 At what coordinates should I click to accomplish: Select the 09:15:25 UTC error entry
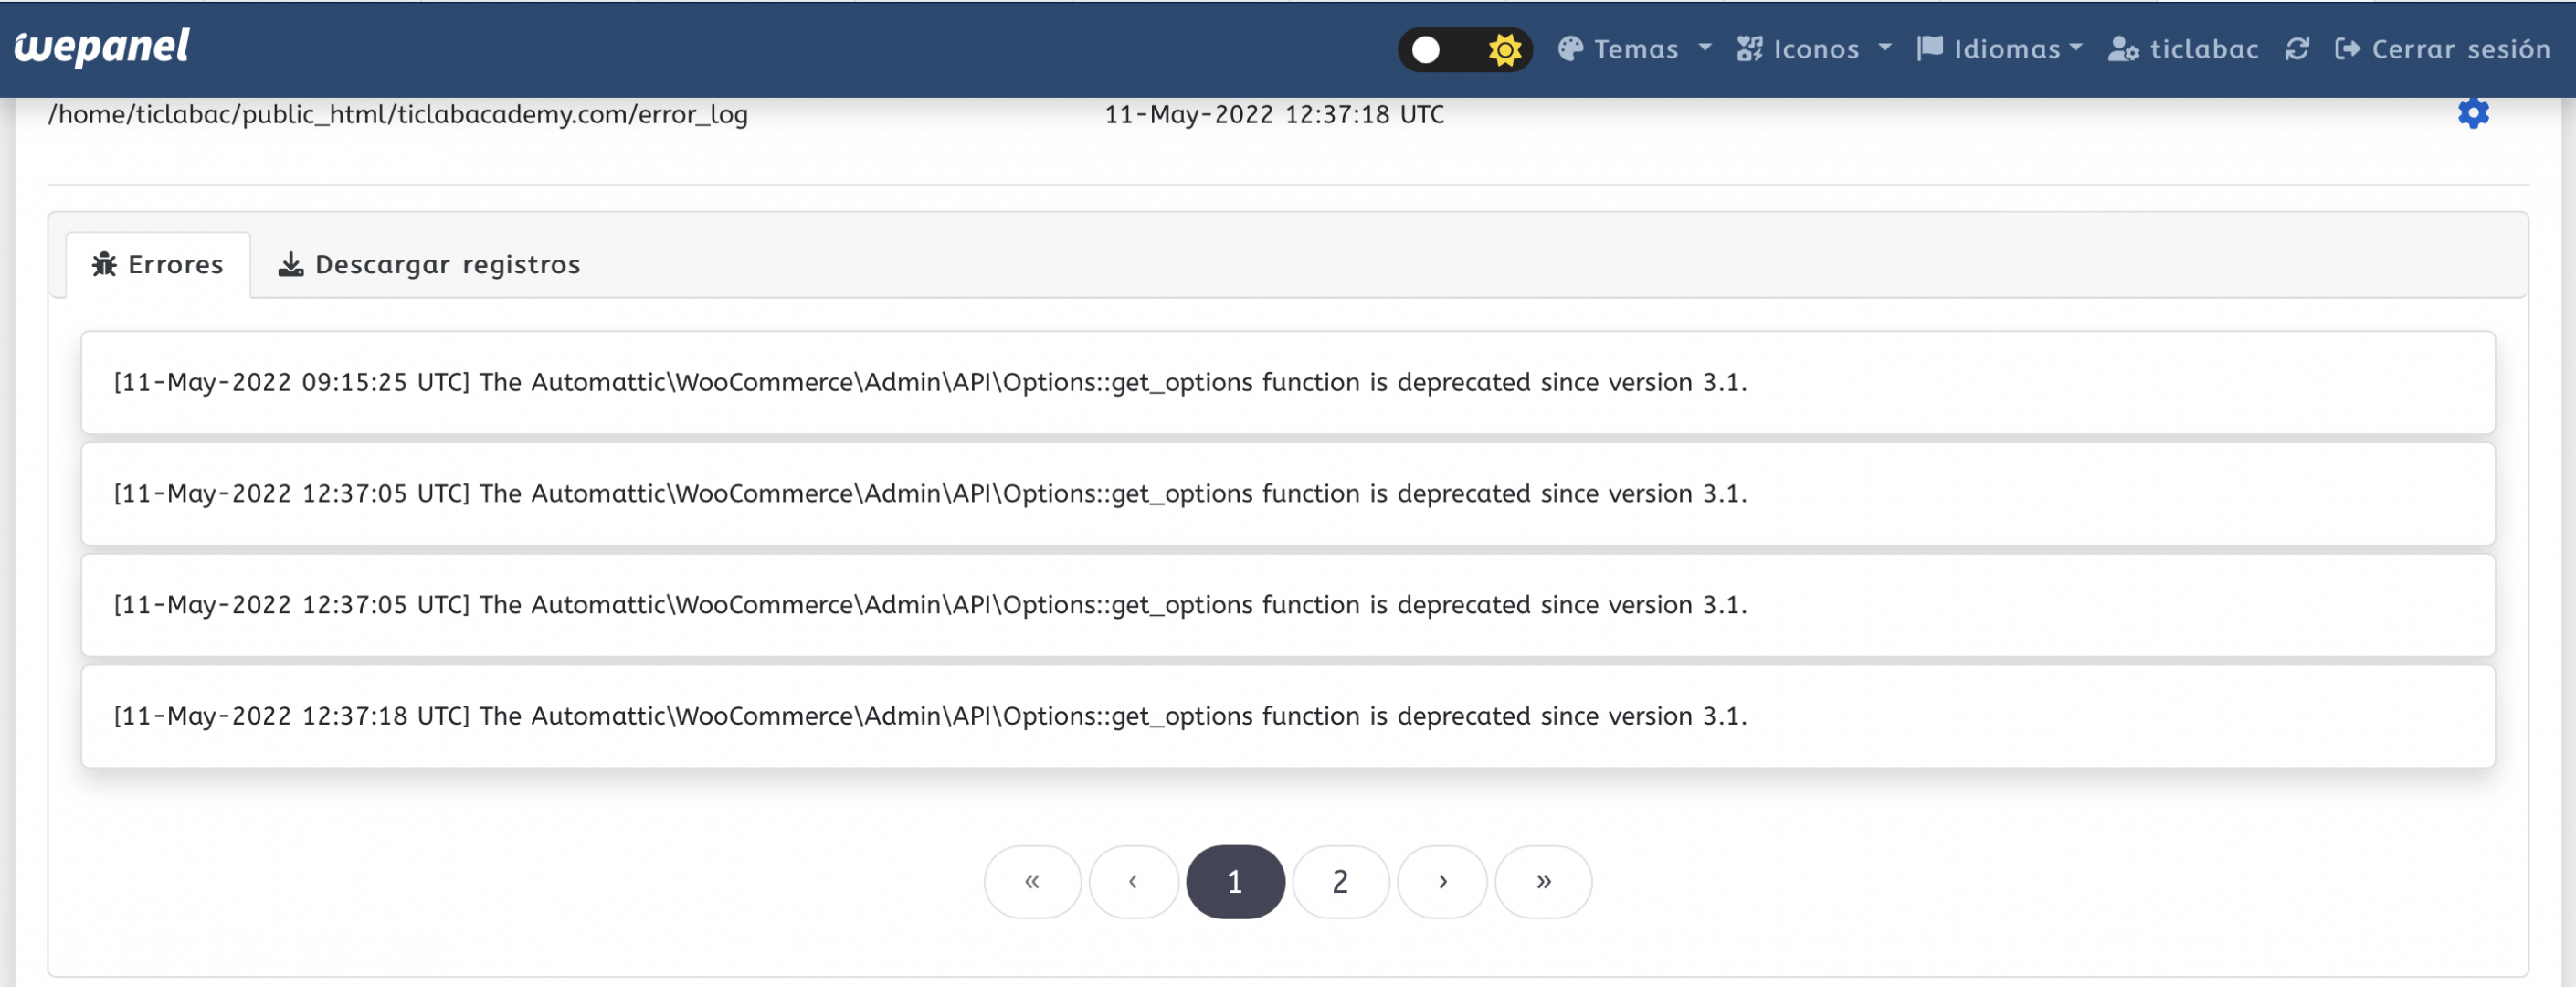point(1288,382)
